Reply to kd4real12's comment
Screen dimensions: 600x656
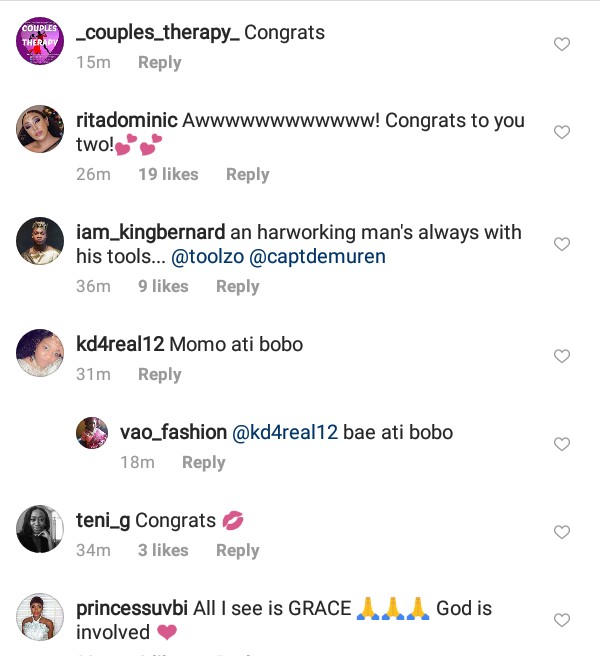pos(159,374)
